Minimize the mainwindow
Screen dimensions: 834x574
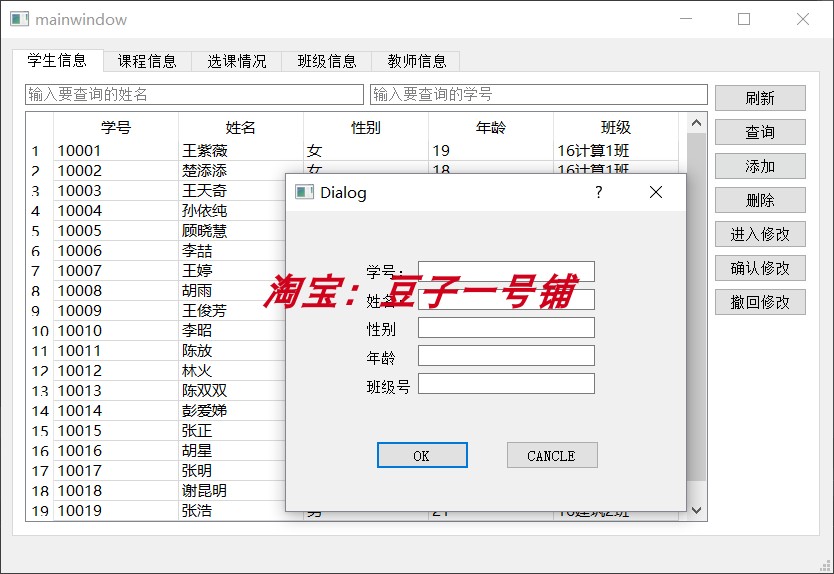(x=686, y=19)
